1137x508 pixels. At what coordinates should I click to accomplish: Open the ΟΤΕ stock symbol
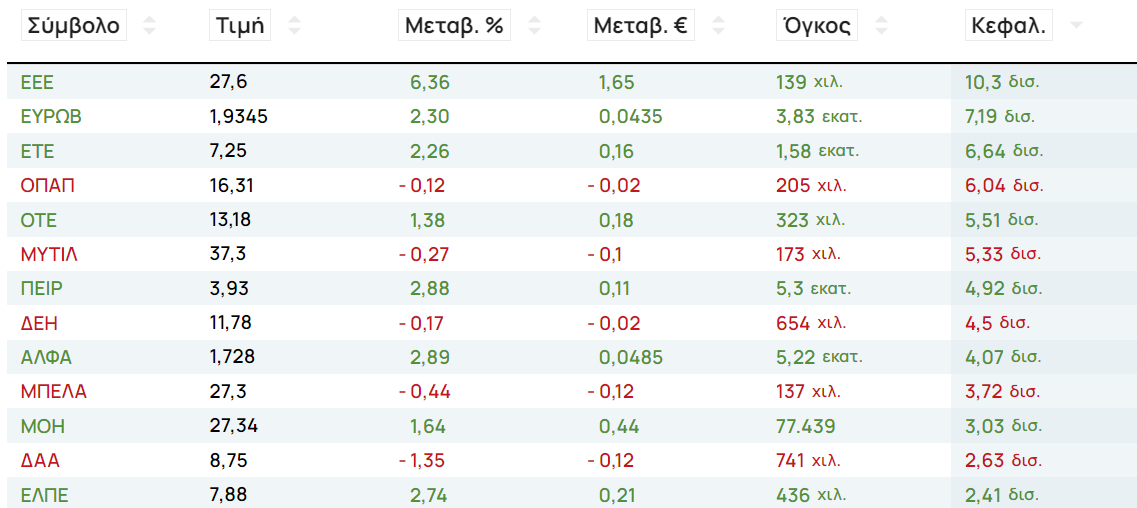pyautogui.click(x=39, y=220)
